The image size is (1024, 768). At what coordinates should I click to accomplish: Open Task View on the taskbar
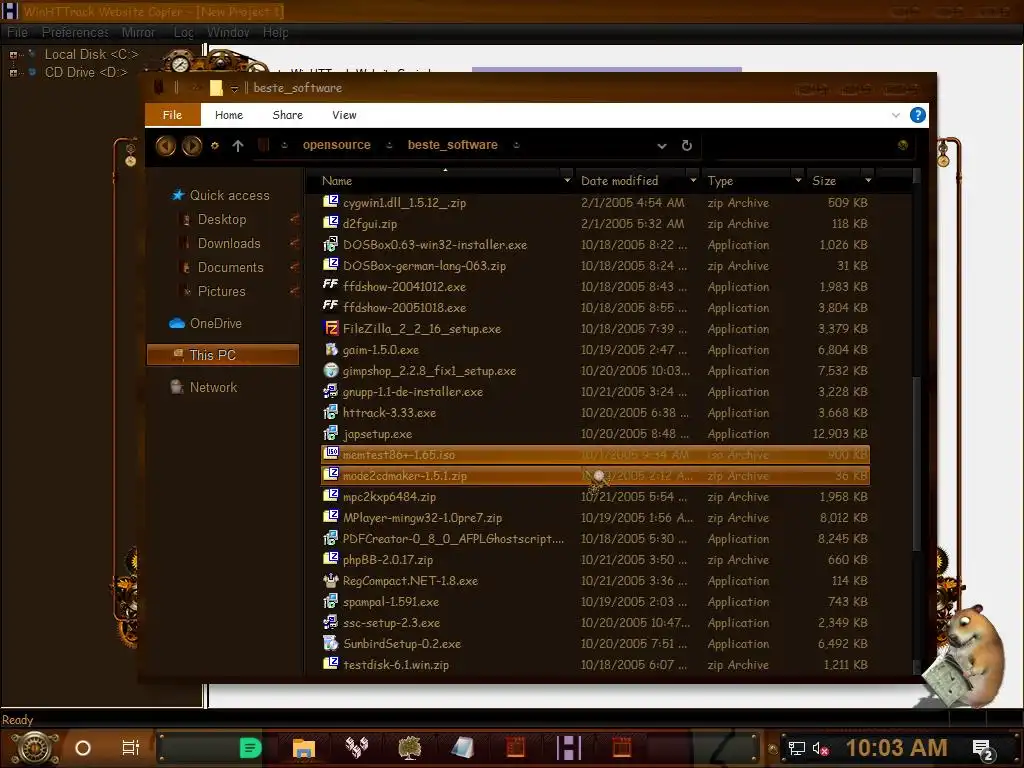pyautogui.click(x=131, y=748)
